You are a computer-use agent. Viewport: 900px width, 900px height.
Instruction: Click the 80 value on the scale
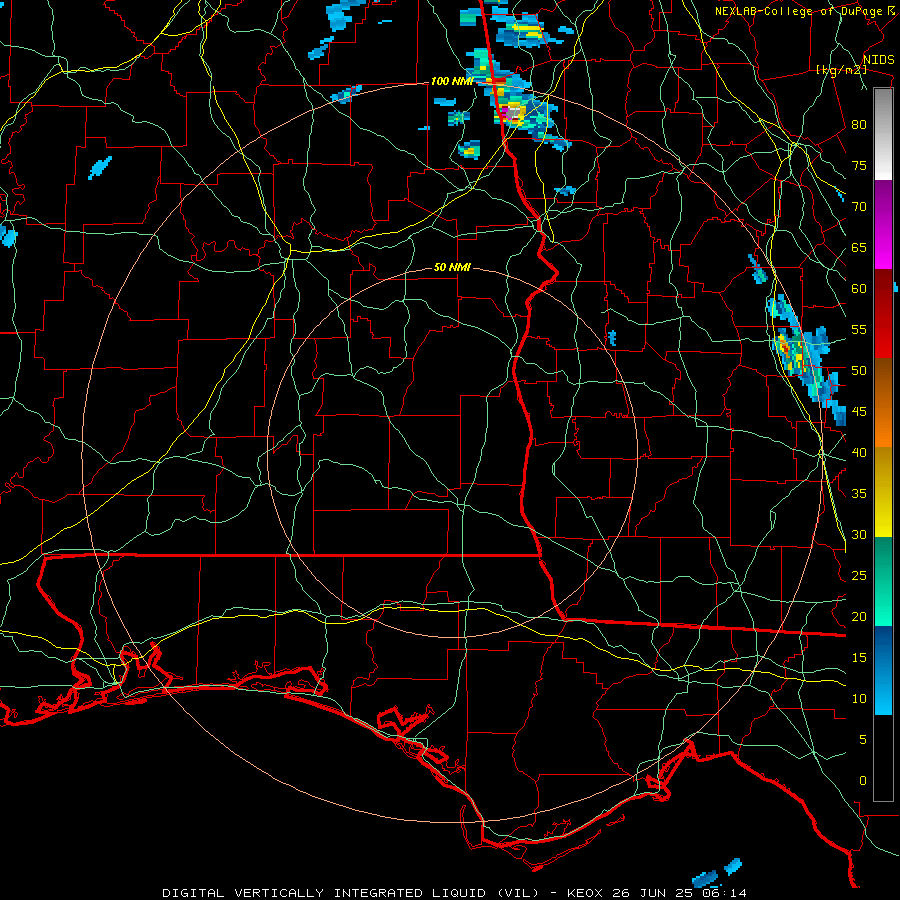(x=859, y=125)
